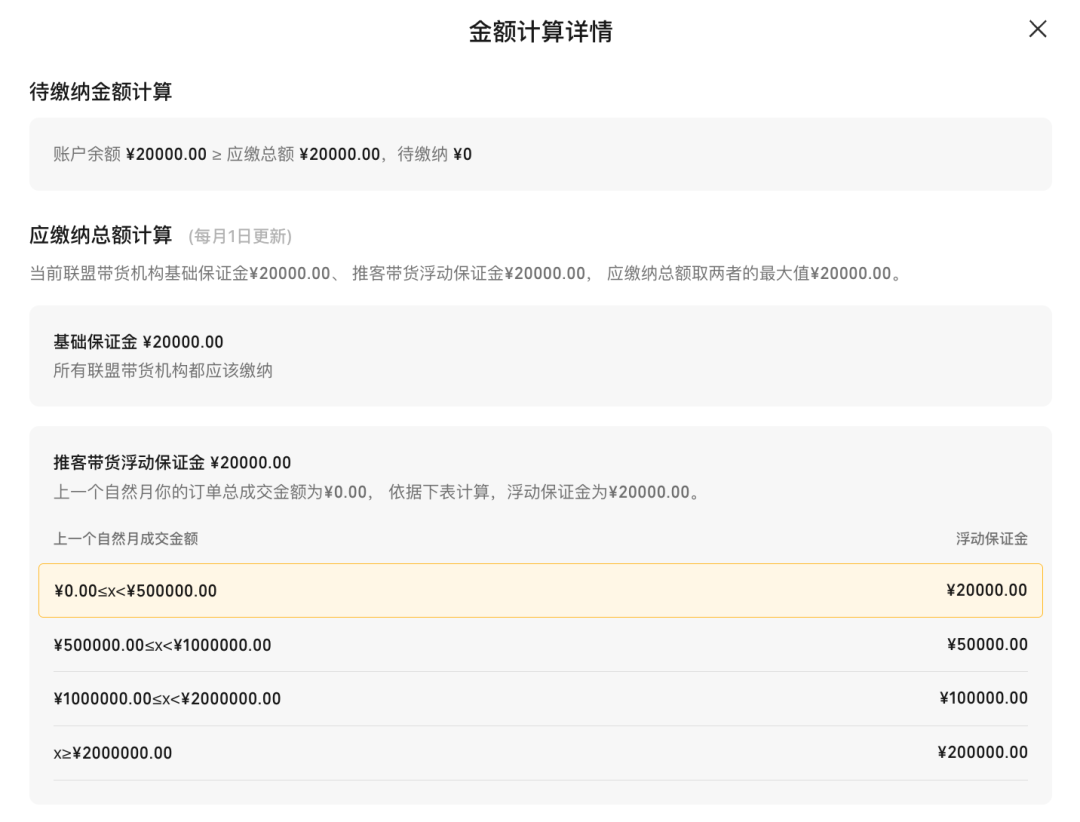The image size is (1080, 822).
Task: Click the 上一个自然月成交金额 column header
Action: [x=126, y=539]
